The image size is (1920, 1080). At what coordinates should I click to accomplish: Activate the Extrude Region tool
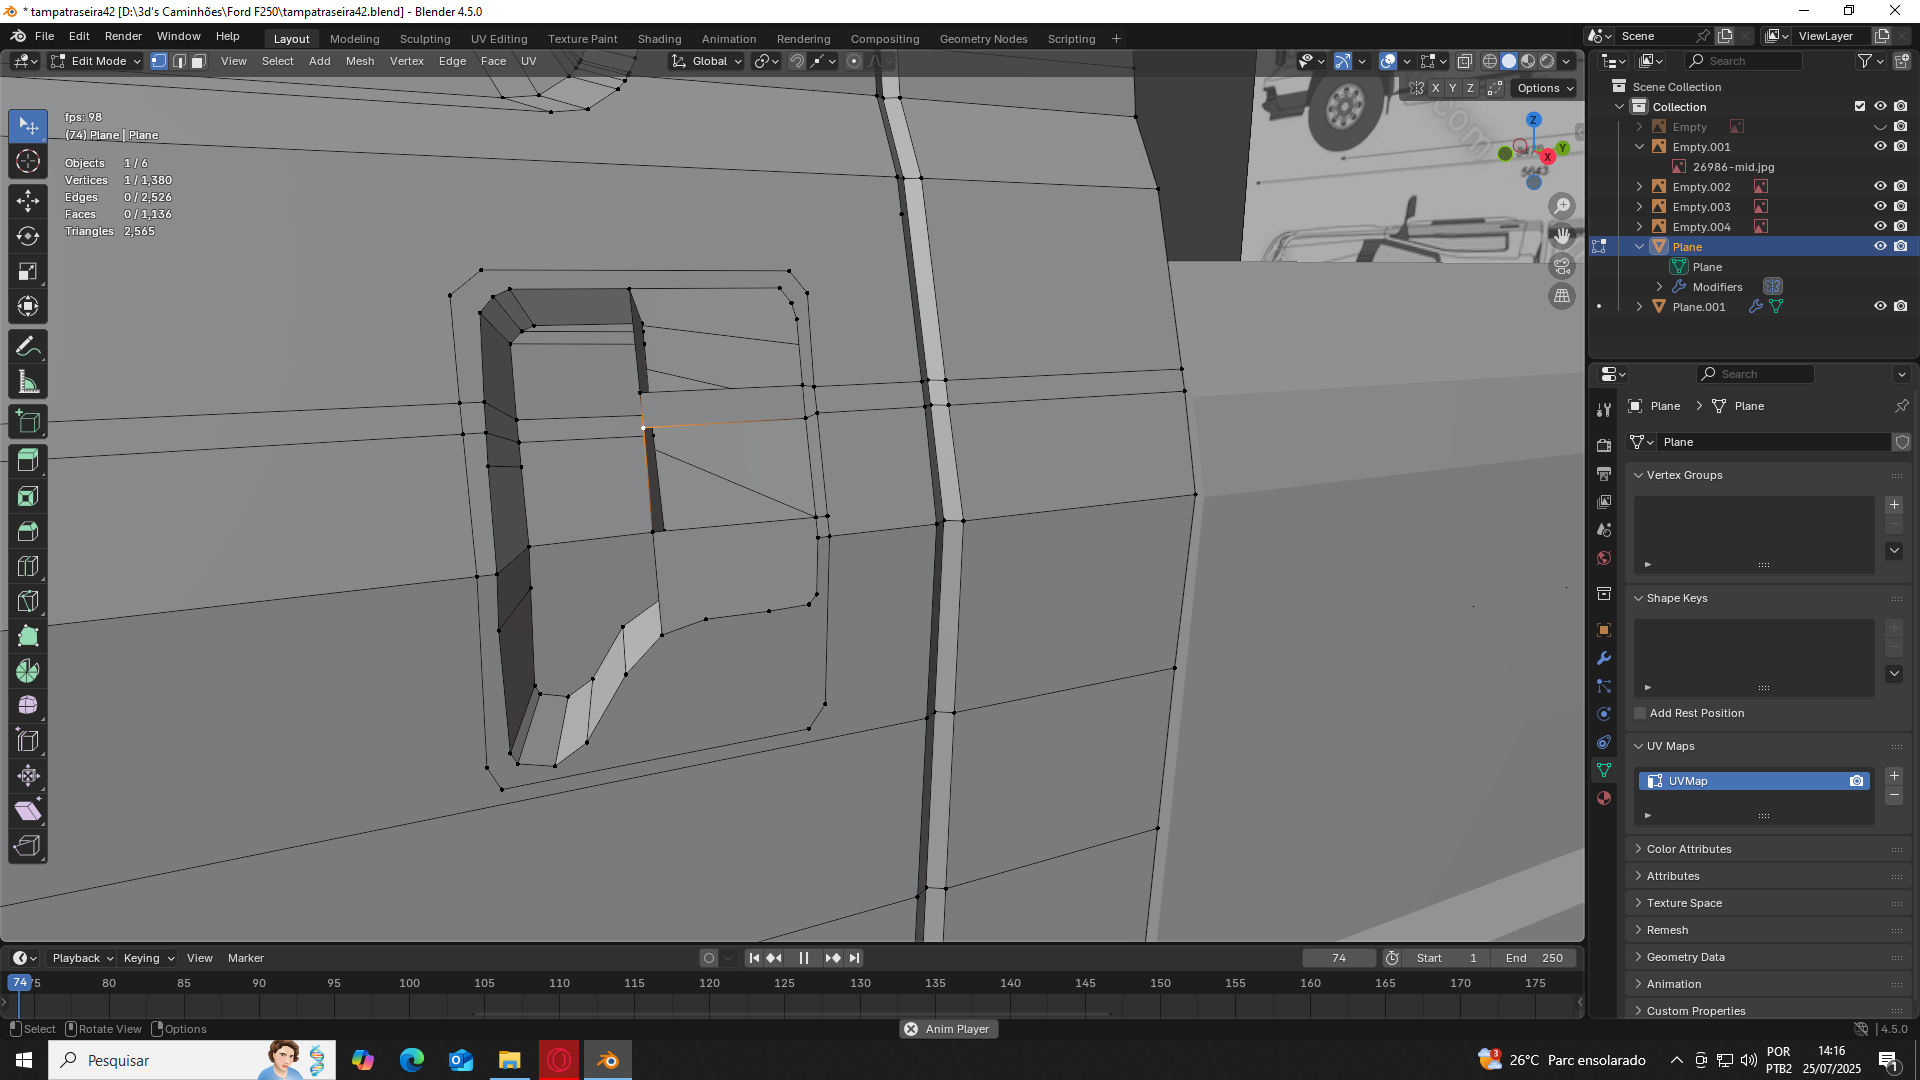(28, 461)
